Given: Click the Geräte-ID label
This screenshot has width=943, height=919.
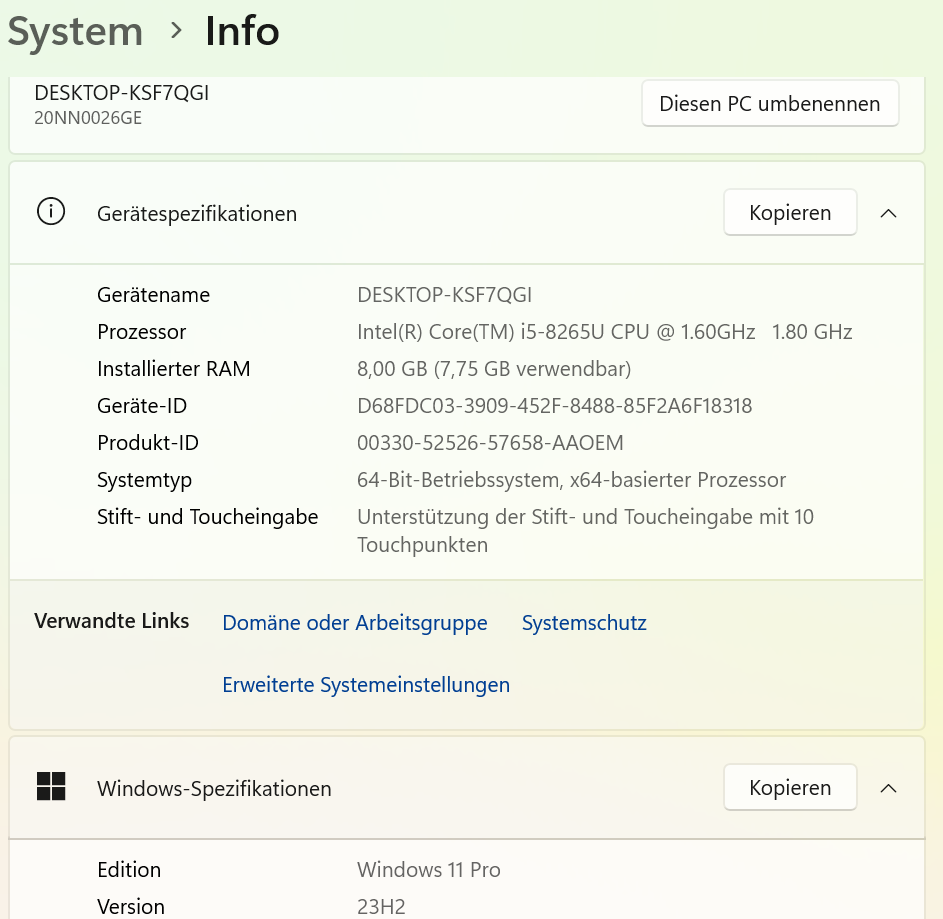Looking at the screenshot, I should click(x=142, y=406).
